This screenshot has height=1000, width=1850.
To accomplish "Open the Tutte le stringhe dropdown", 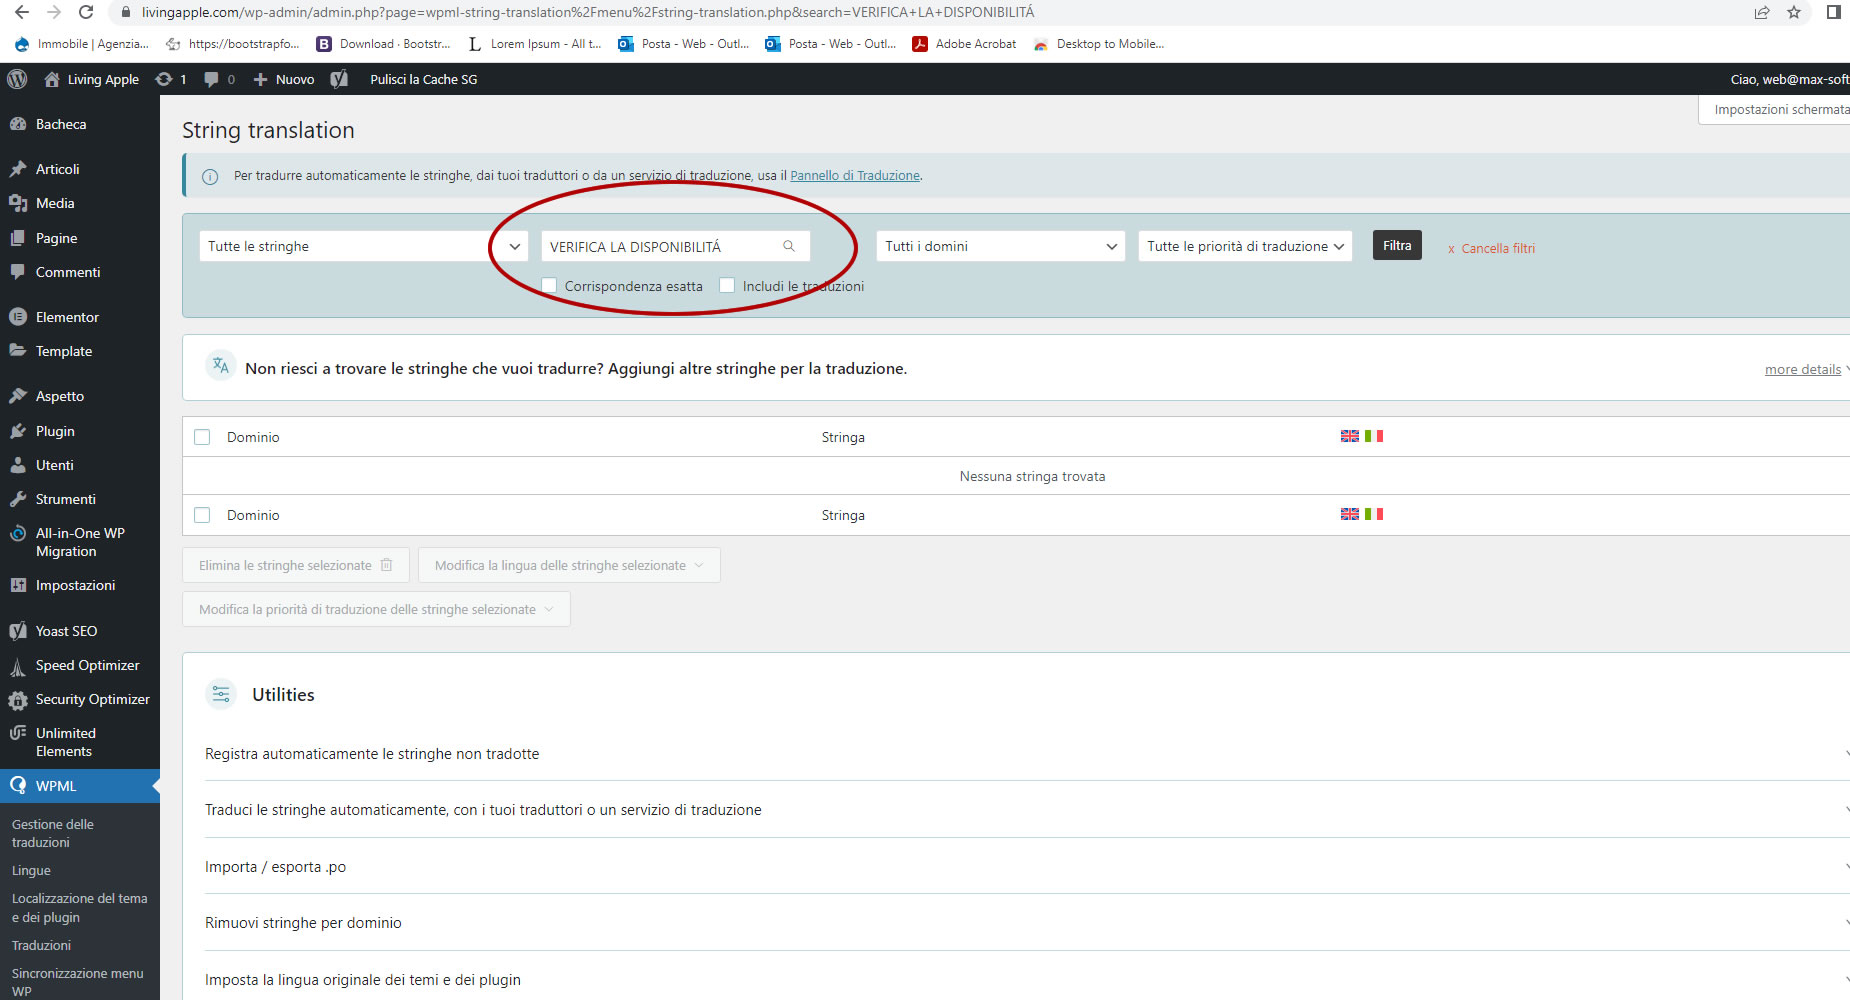I will click(364, 246).
